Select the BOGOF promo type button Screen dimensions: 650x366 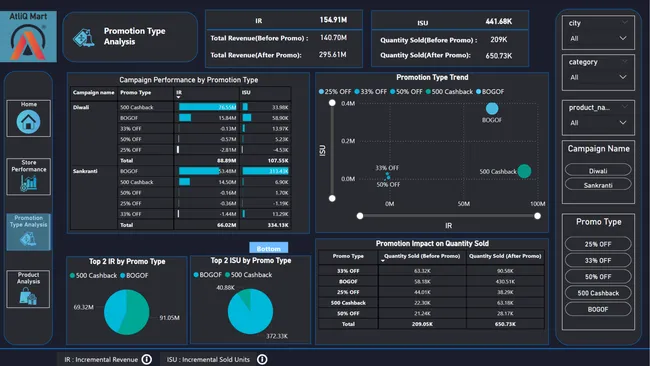598,309
